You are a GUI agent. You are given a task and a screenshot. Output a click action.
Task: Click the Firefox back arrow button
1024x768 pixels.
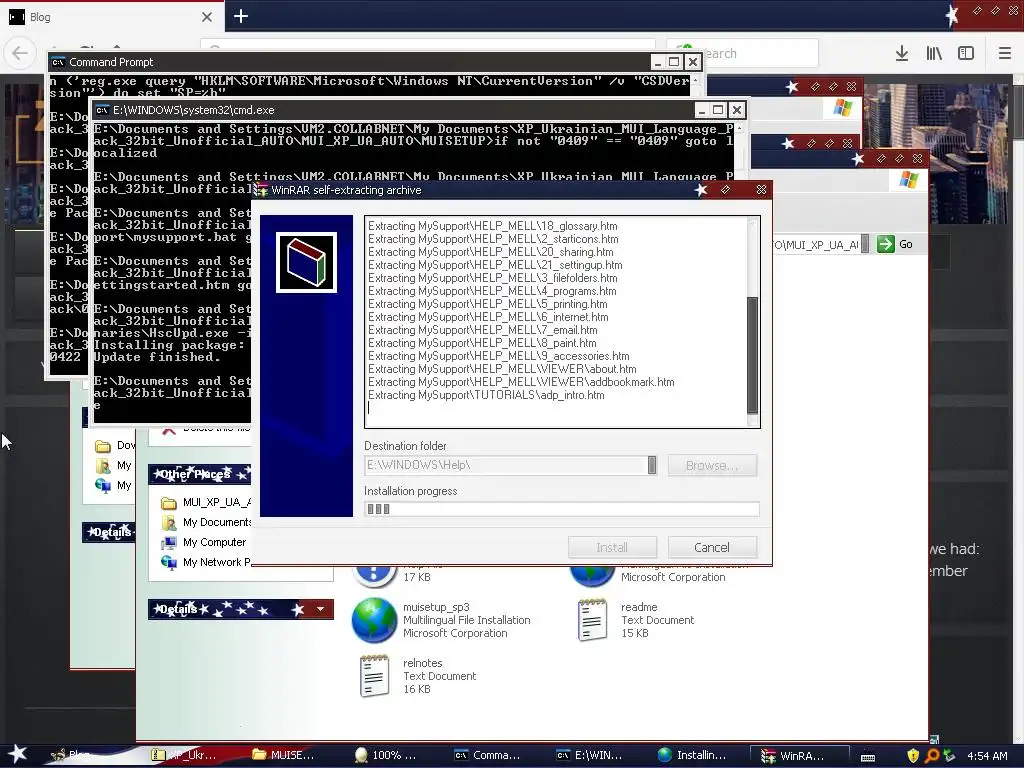20,54
